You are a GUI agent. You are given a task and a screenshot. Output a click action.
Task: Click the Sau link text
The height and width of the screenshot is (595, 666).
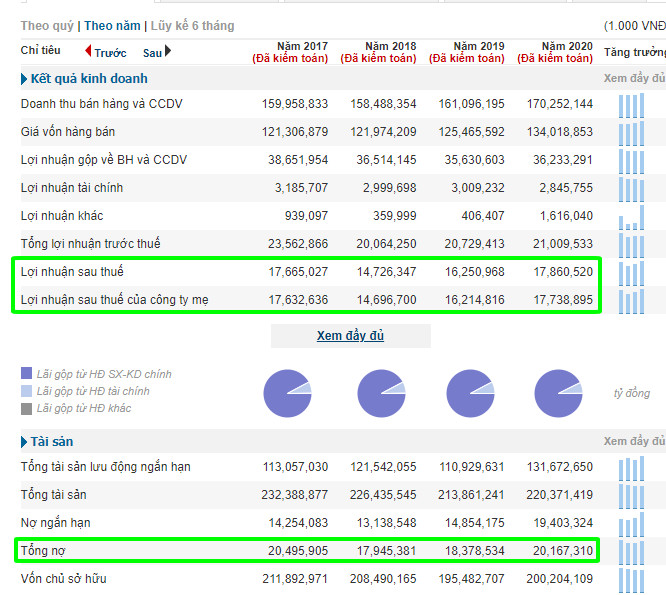point(152,53)
